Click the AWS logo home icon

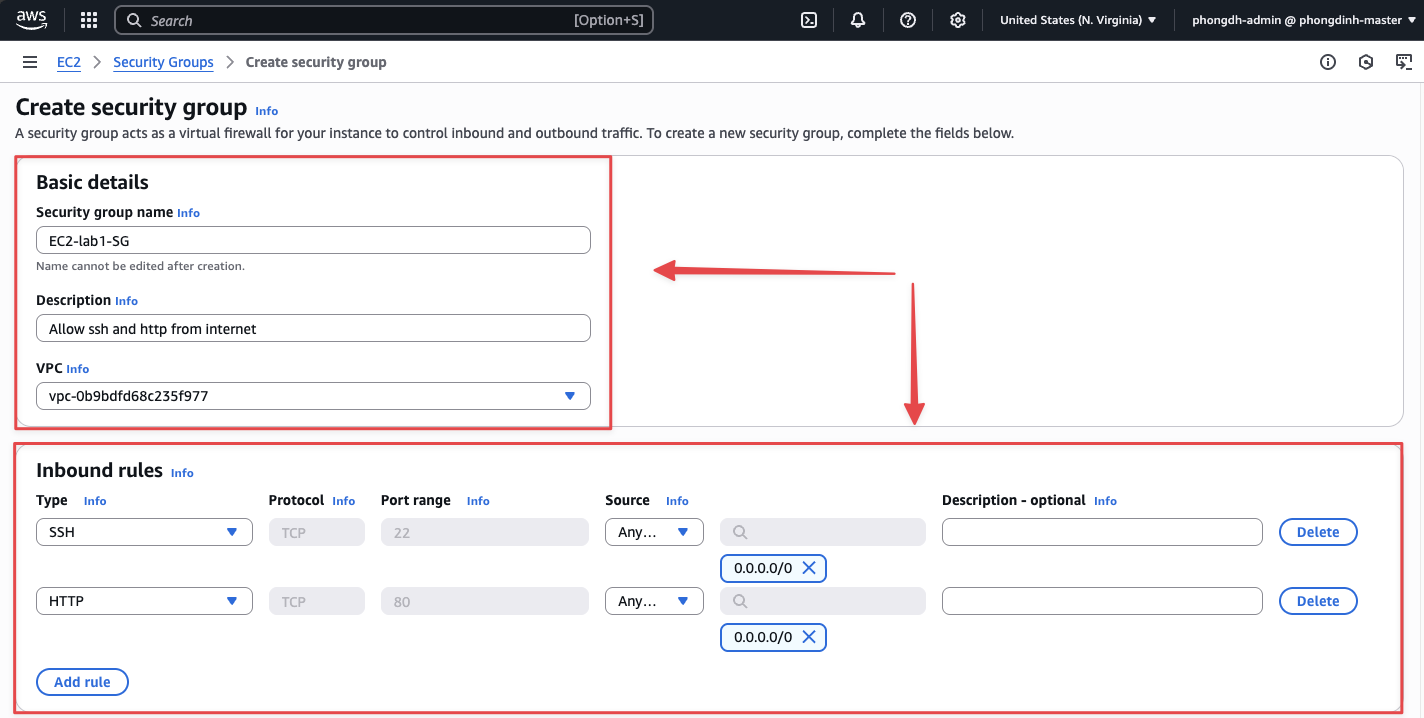coord(31,20)
